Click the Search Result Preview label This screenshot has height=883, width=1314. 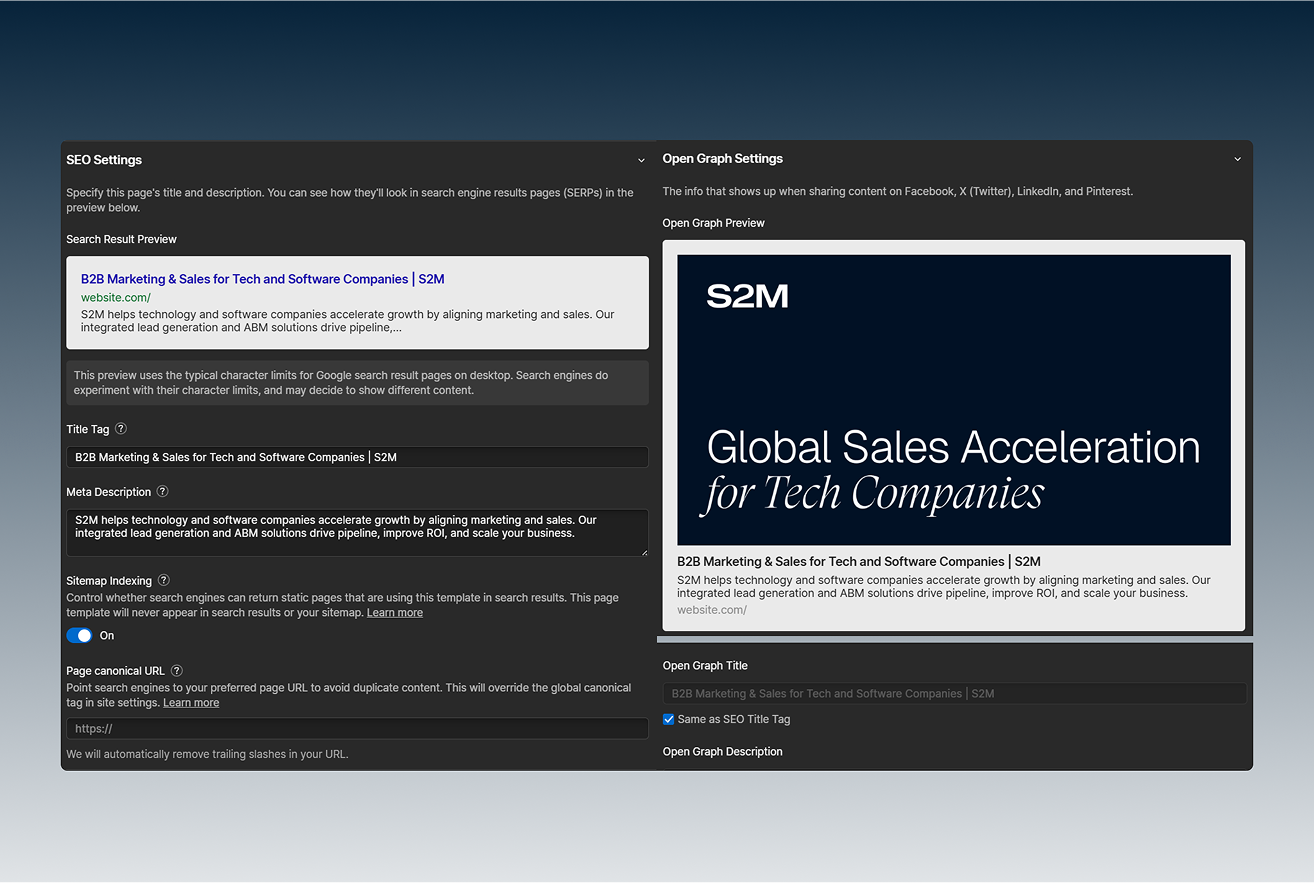[x=122, y=240]
